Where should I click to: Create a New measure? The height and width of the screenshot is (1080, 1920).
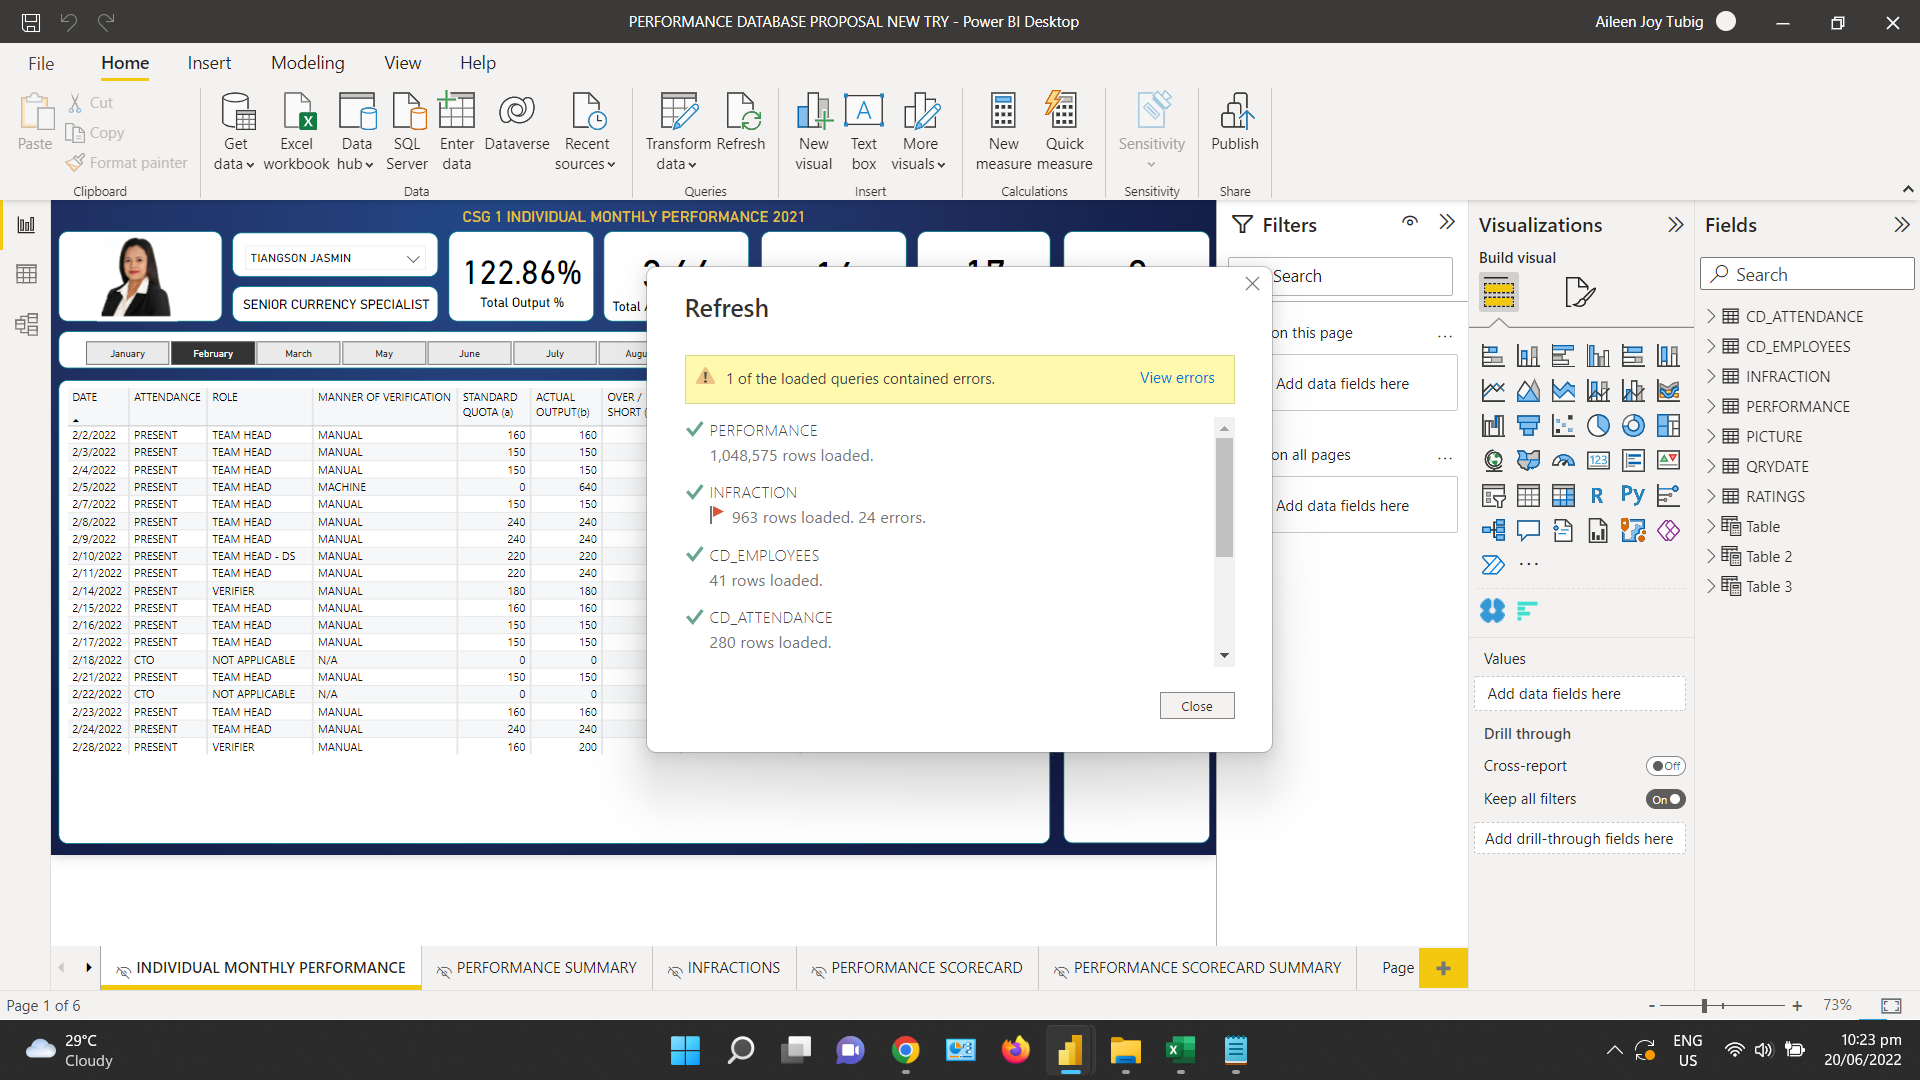pyautogui.click(x=1003, y=131)
